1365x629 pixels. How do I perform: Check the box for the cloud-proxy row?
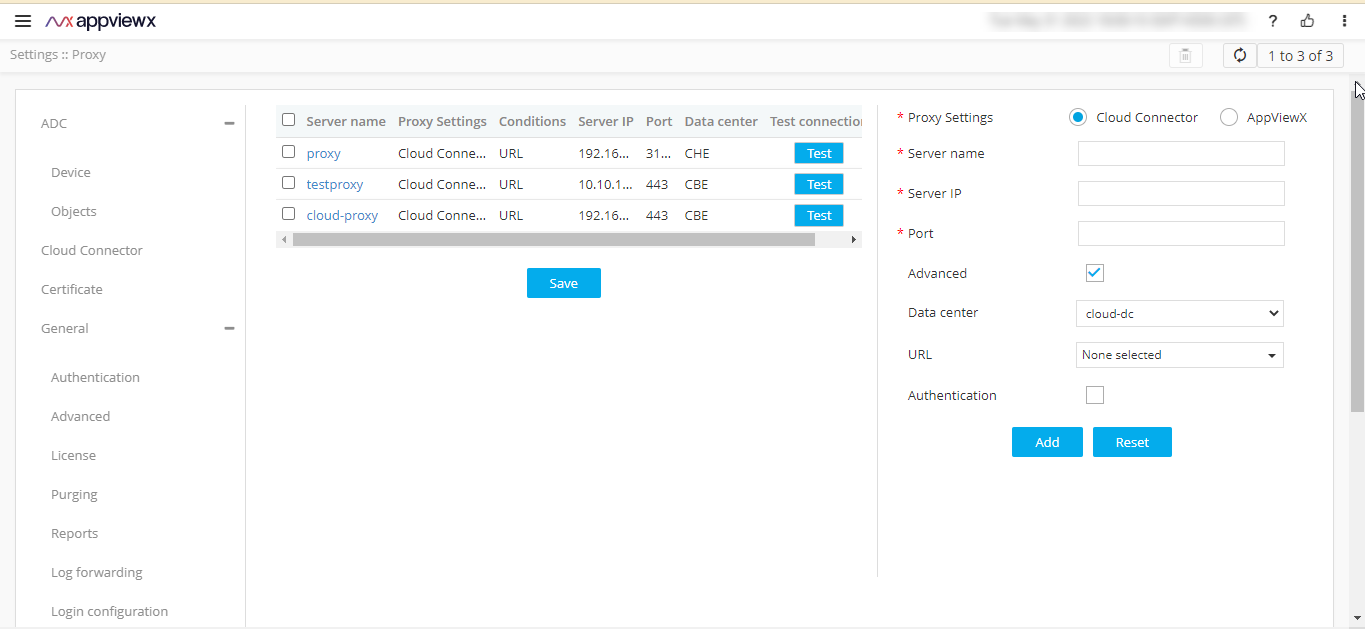289,214
